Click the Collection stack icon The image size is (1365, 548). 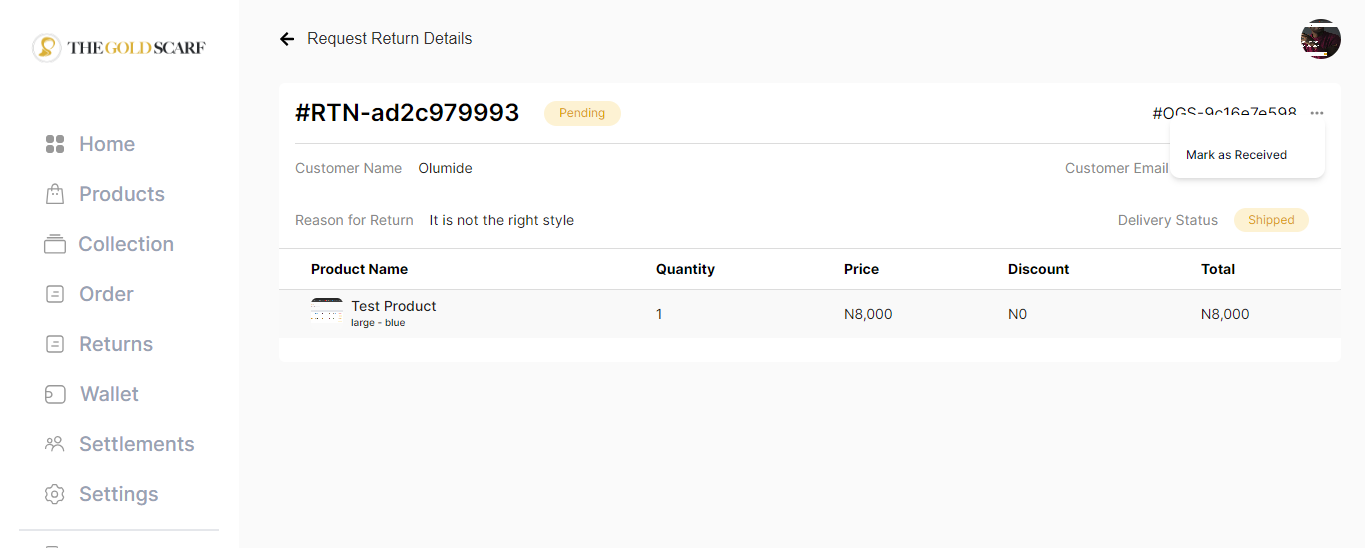(x=55, y=244)
